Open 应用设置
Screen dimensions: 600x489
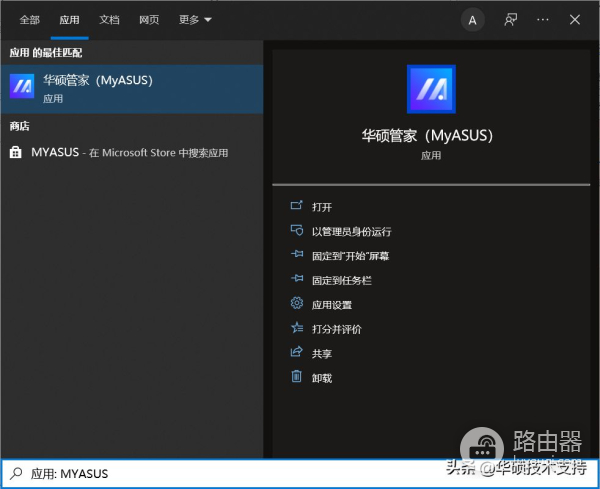(332, 305)
